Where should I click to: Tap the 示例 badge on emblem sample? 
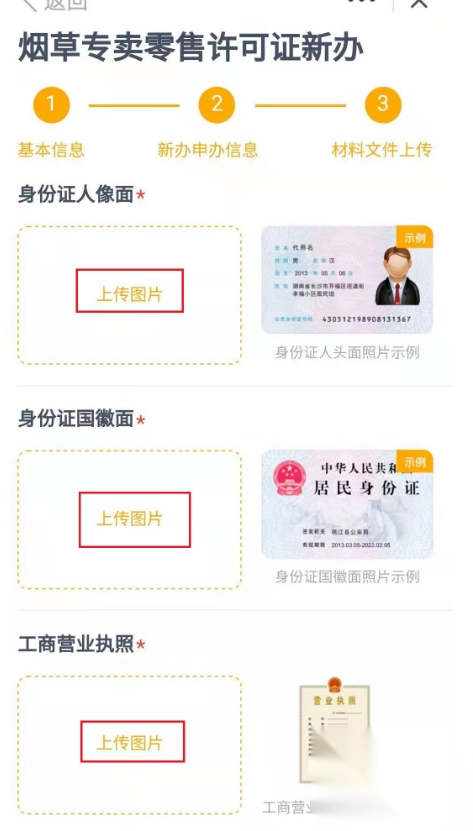pos(415,462)
